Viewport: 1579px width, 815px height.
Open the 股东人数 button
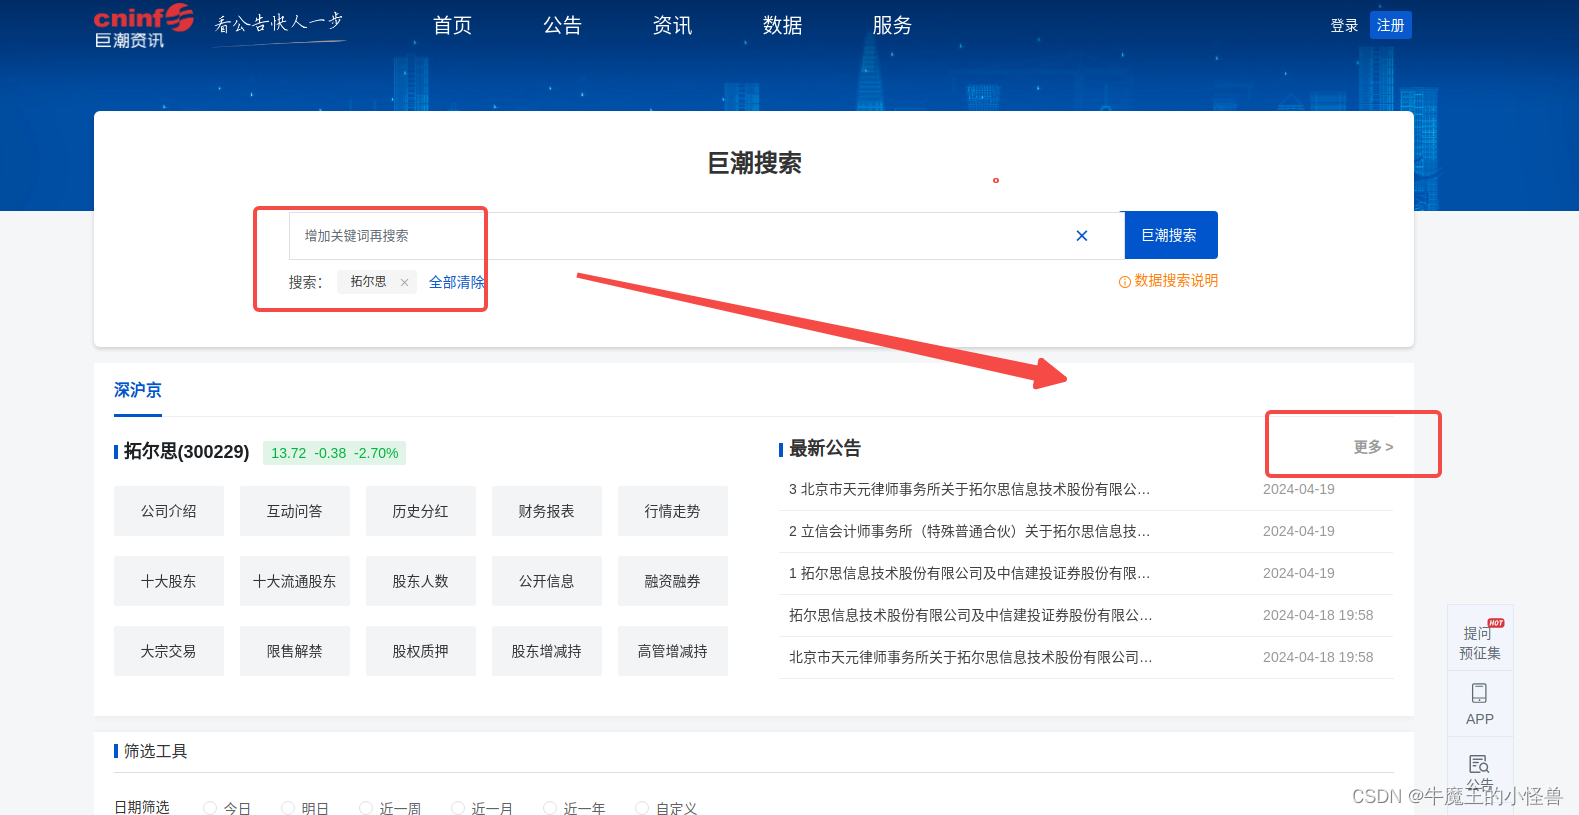(x=421, y=581)
